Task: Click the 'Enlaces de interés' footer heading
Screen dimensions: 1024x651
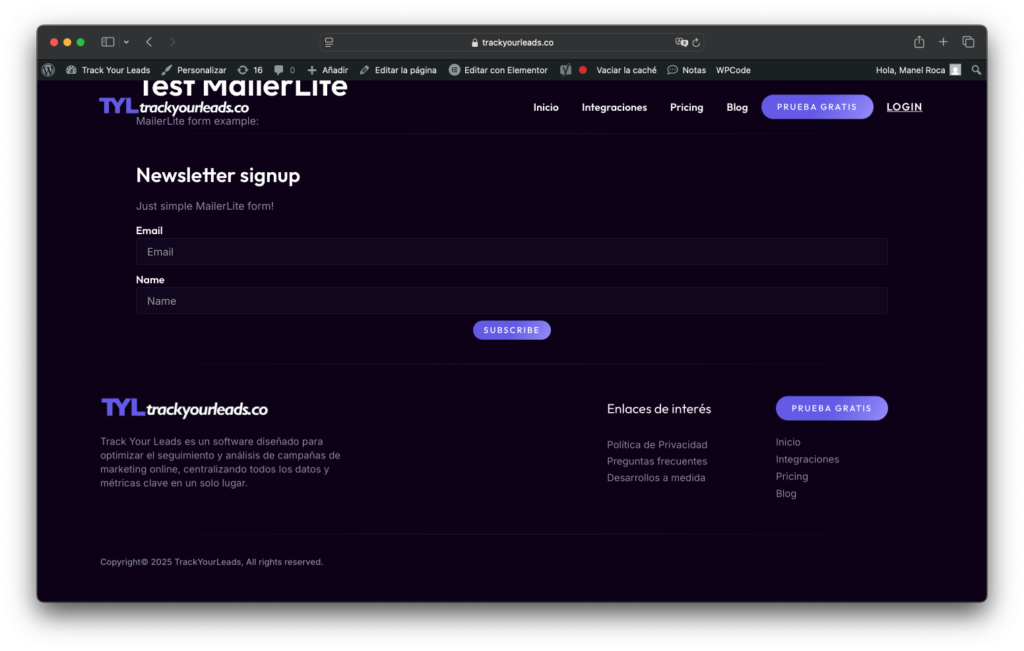Action: [659, 409]
